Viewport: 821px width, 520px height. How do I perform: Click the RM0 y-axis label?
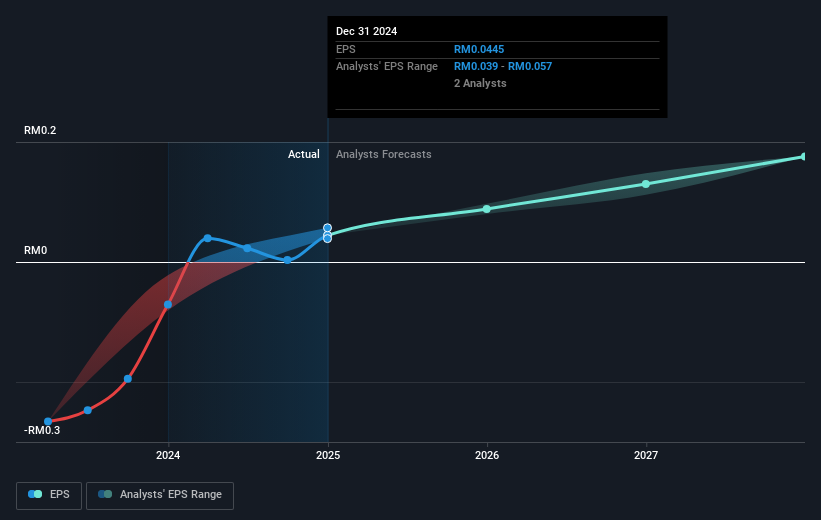(x=36, y=250)
